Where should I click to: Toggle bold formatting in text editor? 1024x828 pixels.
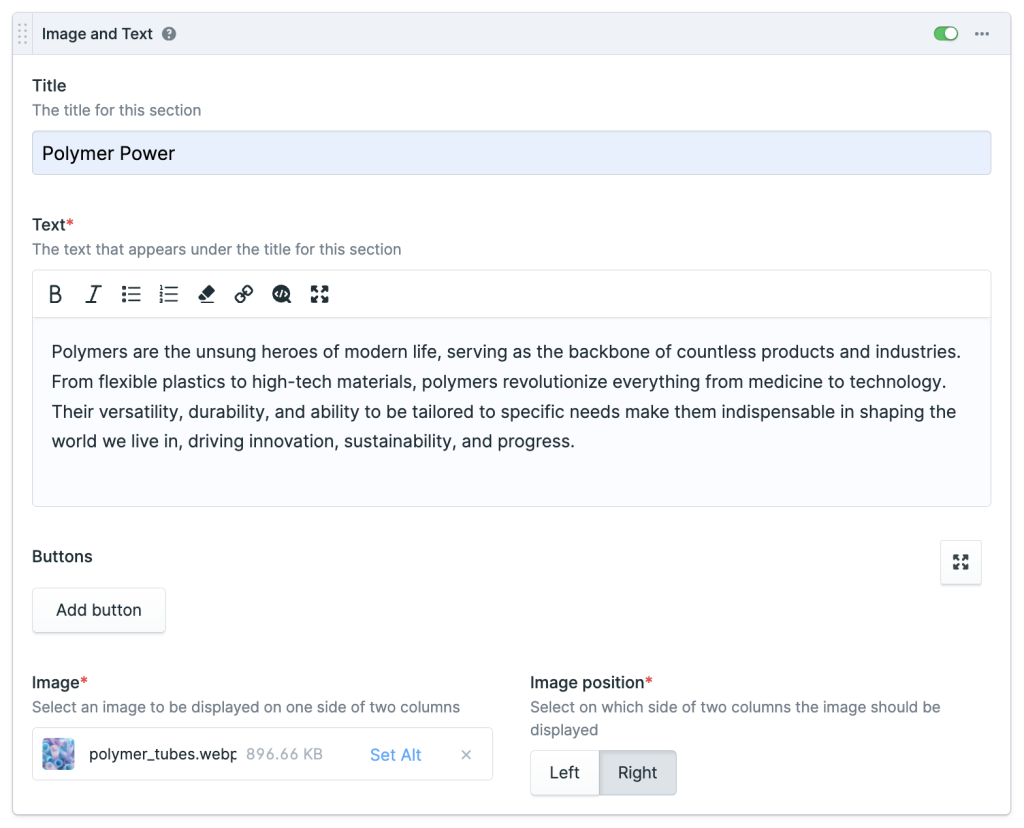point(56,294)
